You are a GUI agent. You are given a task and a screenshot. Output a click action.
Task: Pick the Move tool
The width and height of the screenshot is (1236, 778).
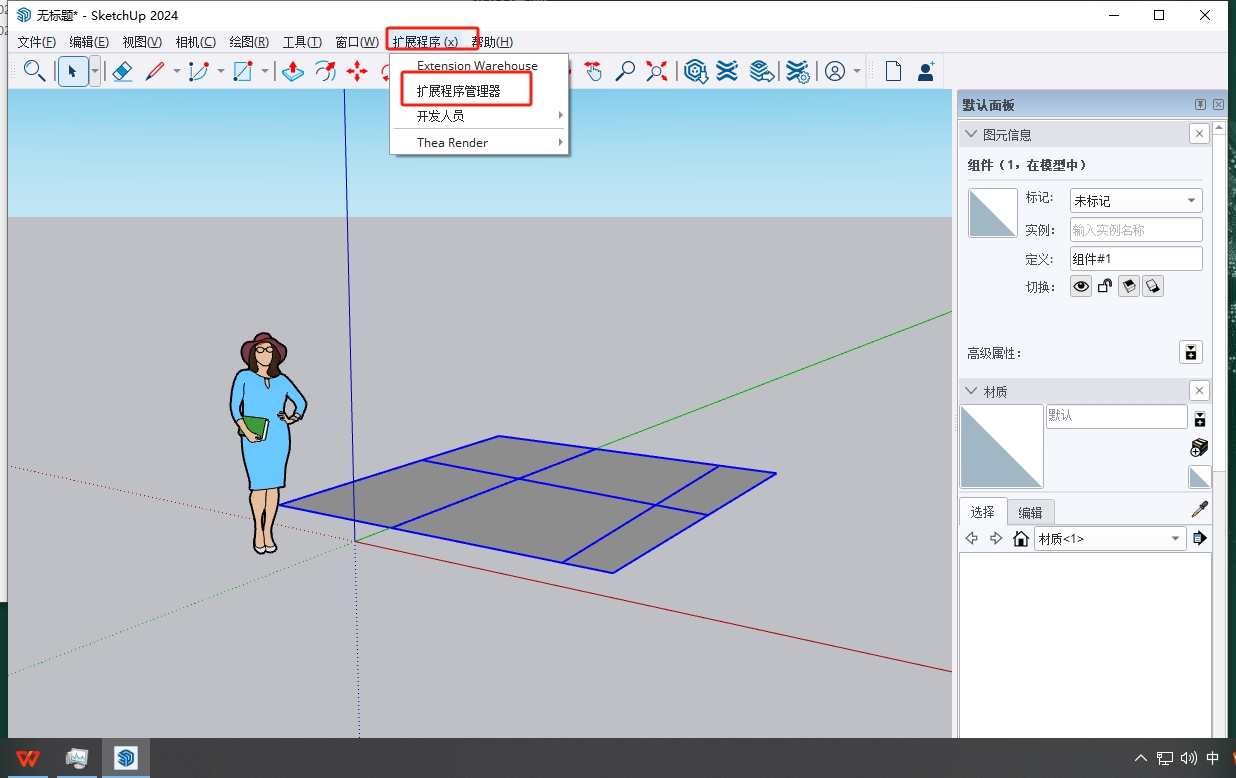(357, 71)
